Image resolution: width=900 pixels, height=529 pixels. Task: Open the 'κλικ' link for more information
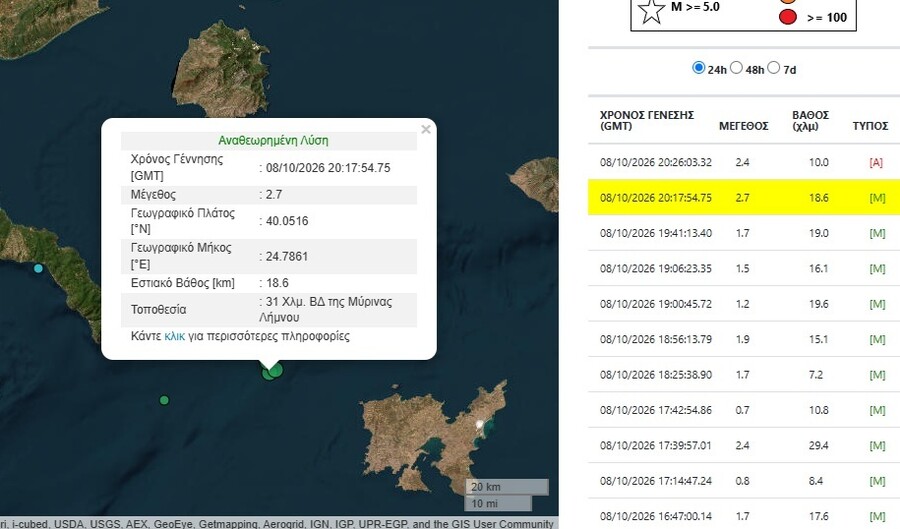[x=174, y=336]
